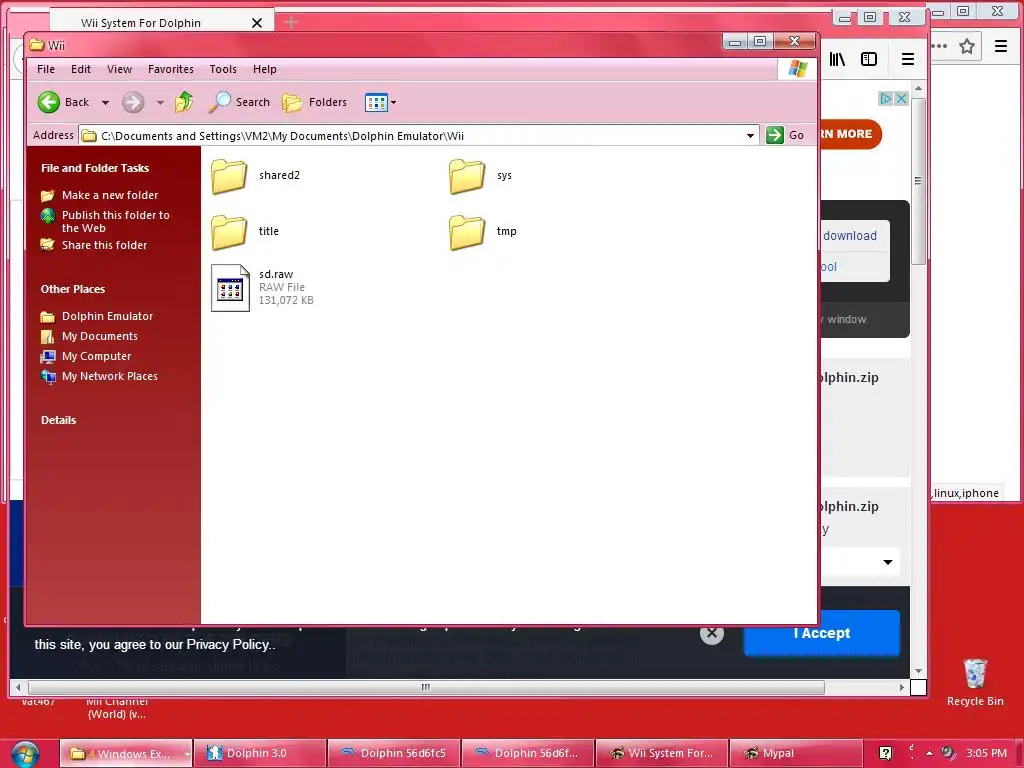
Task: Click the 3:05 PM taskbar clock
Action: tap(986, 753)
